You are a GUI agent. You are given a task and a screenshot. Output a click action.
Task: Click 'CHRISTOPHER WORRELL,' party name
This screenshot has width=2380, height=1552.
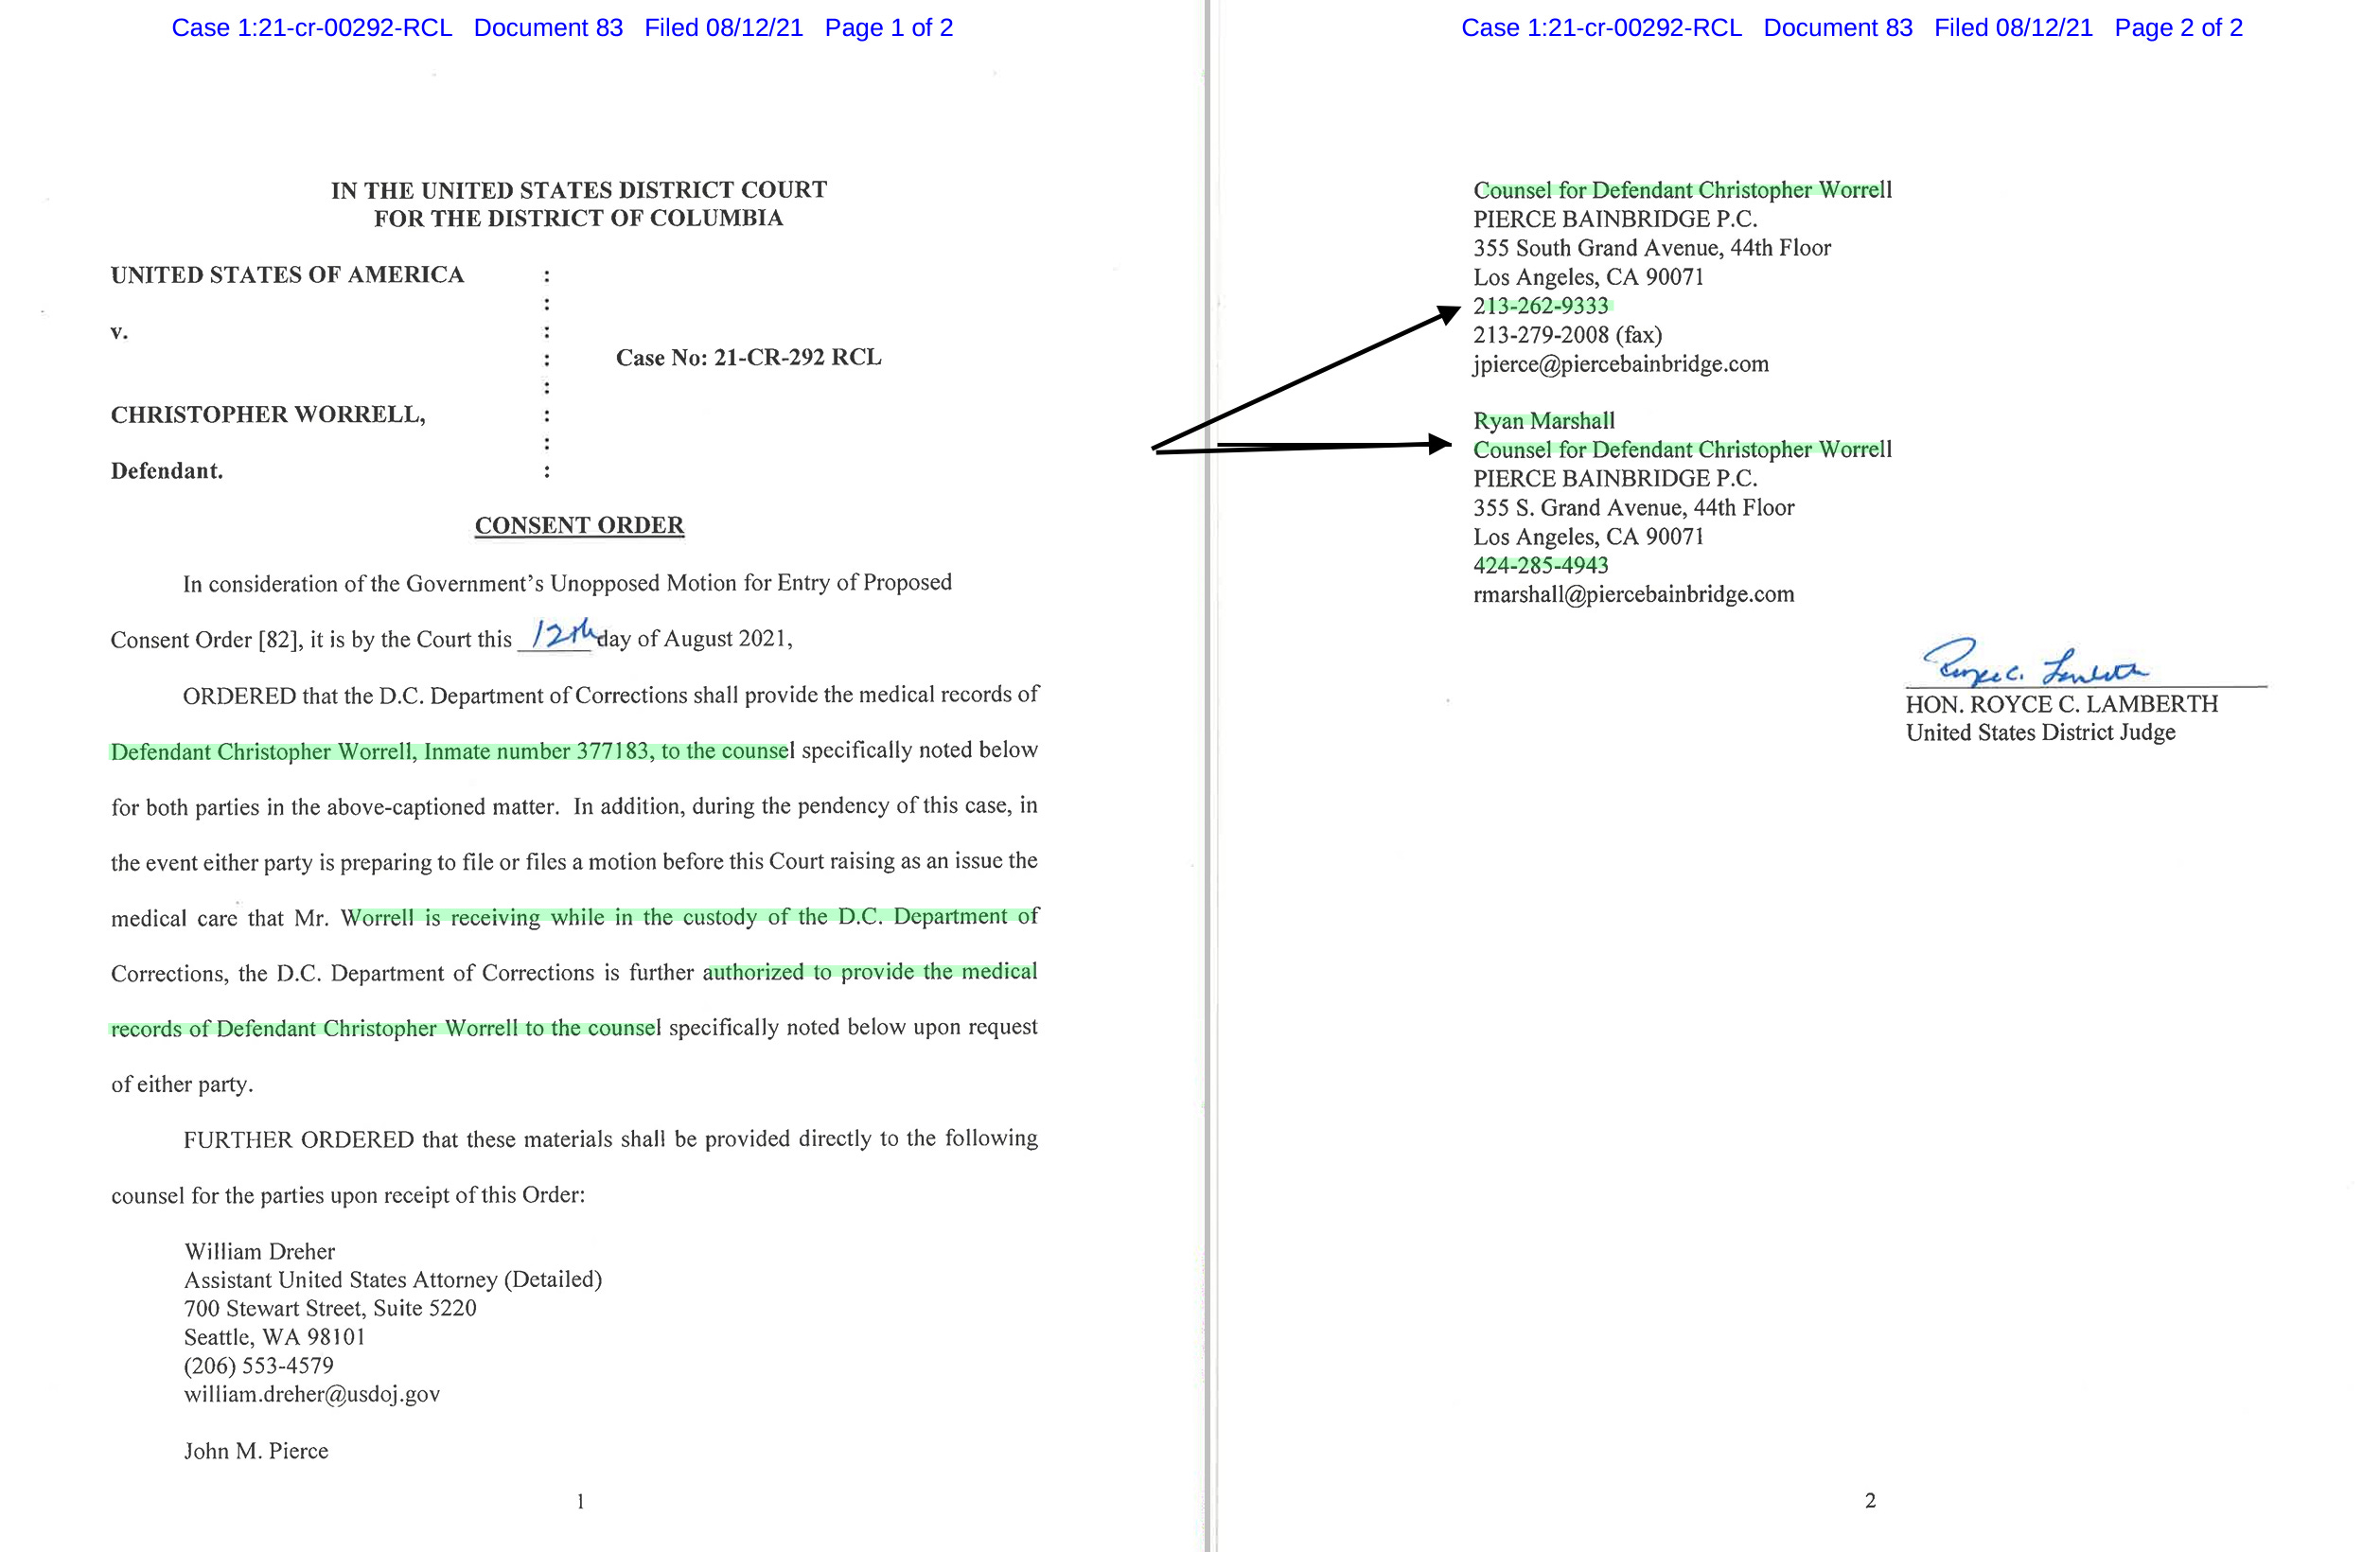pos(268,415)
